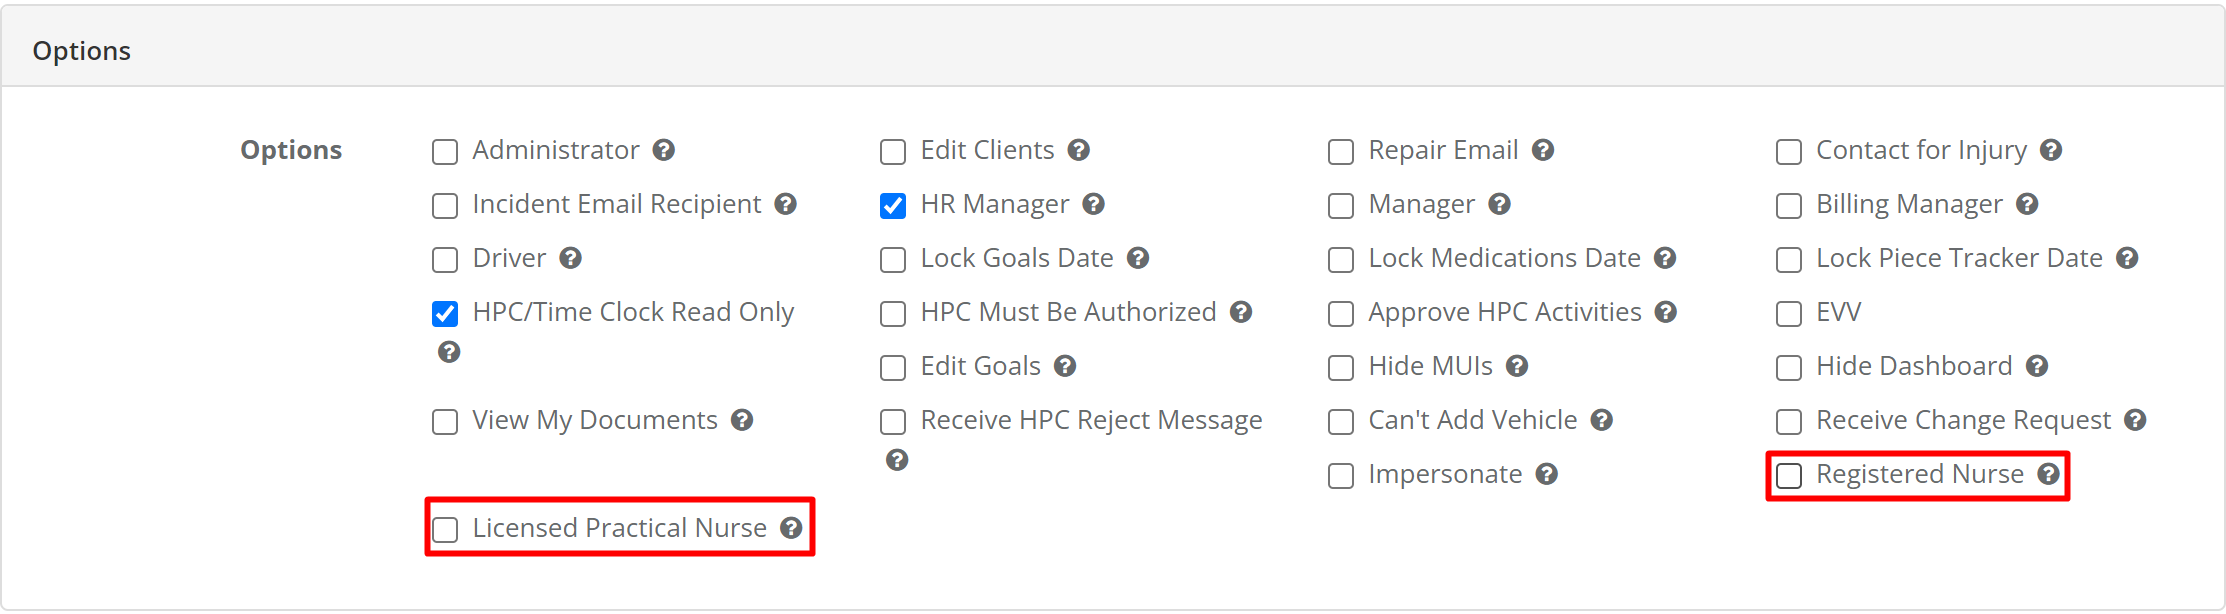Uncheck the HR Manager checkbox

point(893,205)
